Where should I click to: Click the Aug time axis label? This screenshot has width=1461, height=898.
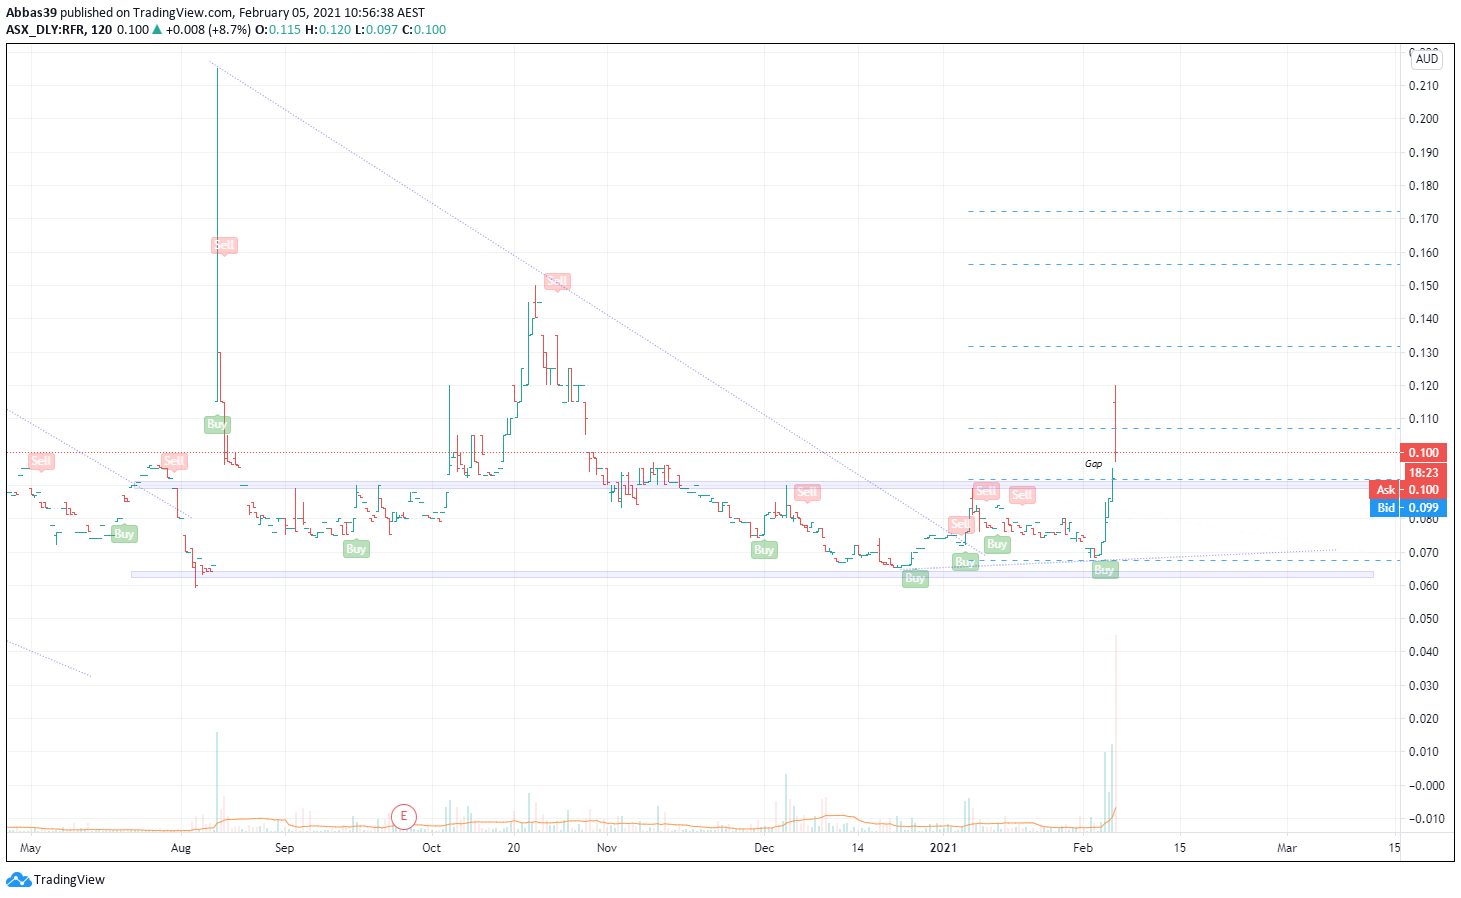181,848
